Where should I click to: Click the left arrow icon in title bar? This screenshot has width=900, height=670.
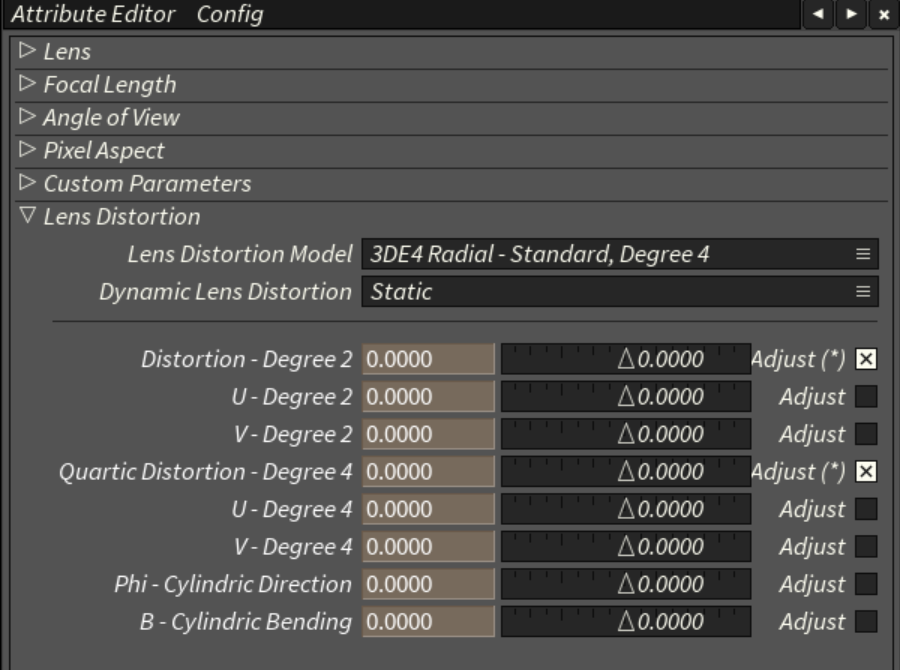[818, 14]
